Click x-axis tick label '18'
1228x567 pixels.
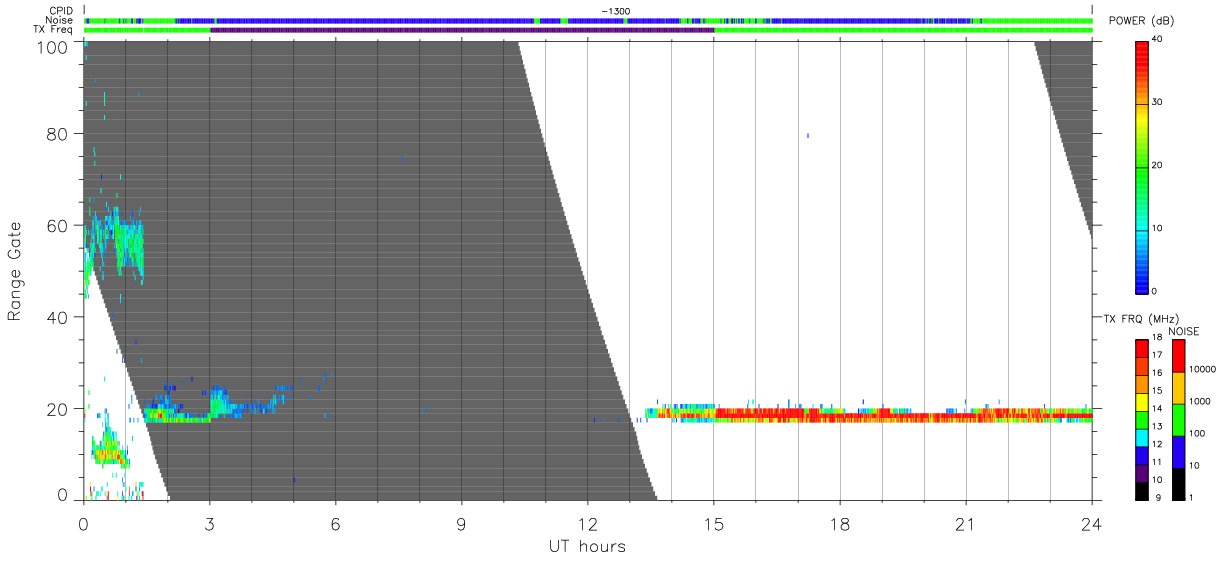point(839,524)
